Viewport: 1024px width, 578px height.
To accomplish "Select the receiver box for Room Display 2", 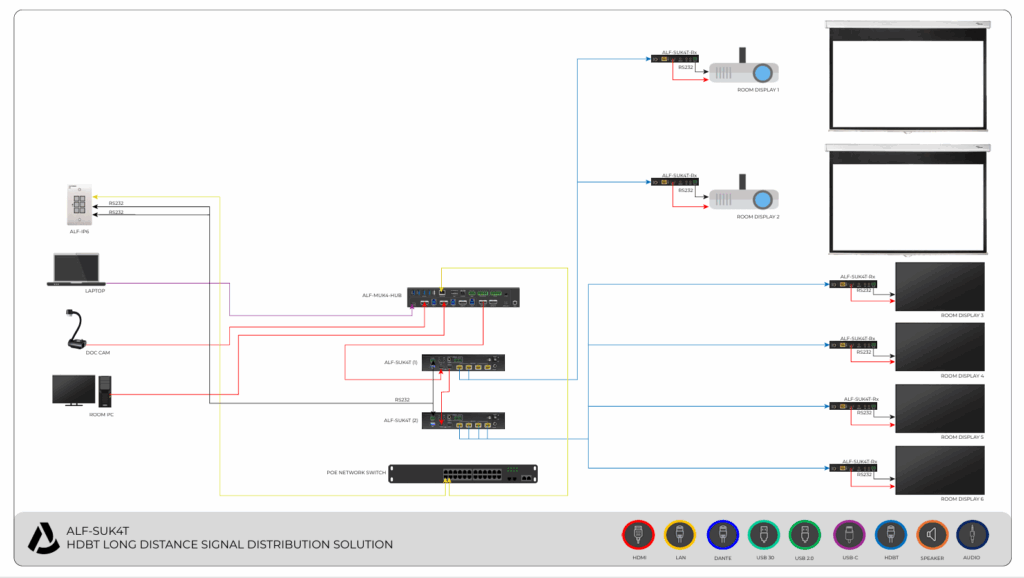I will pyautogui.click(x=675, y=182).
